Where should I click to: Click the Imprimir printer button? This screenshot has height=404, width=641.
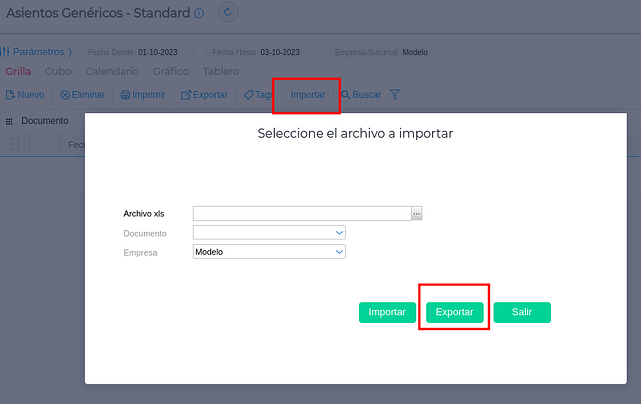point(143,95)
